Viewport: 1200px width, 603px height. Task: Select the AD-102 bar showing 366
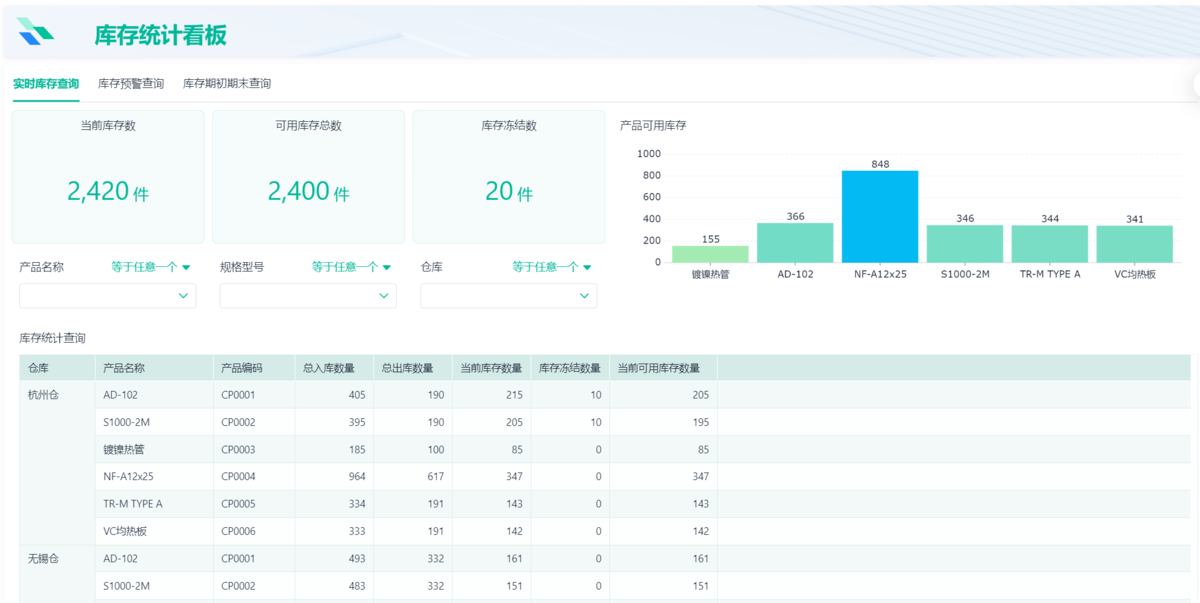pos(795,242)
